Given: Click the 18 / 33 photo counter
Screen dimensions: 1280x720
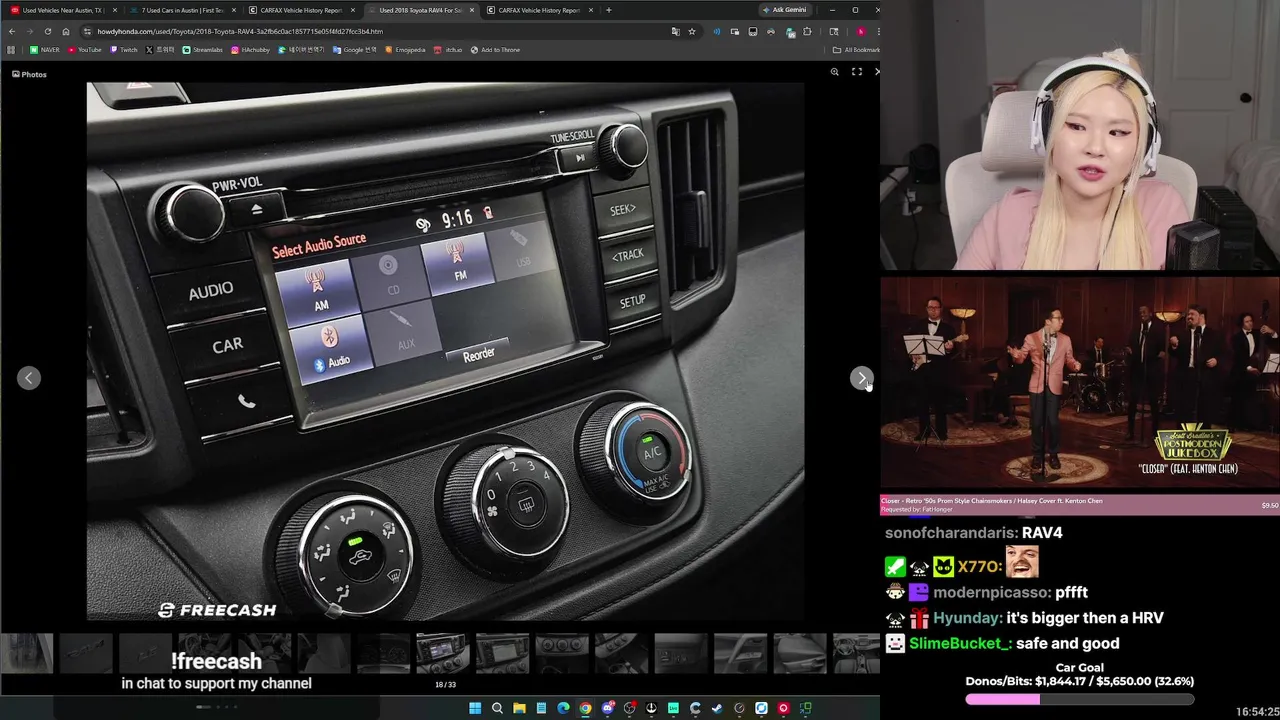Looking at the screenshot, I should tap(445, 685).
